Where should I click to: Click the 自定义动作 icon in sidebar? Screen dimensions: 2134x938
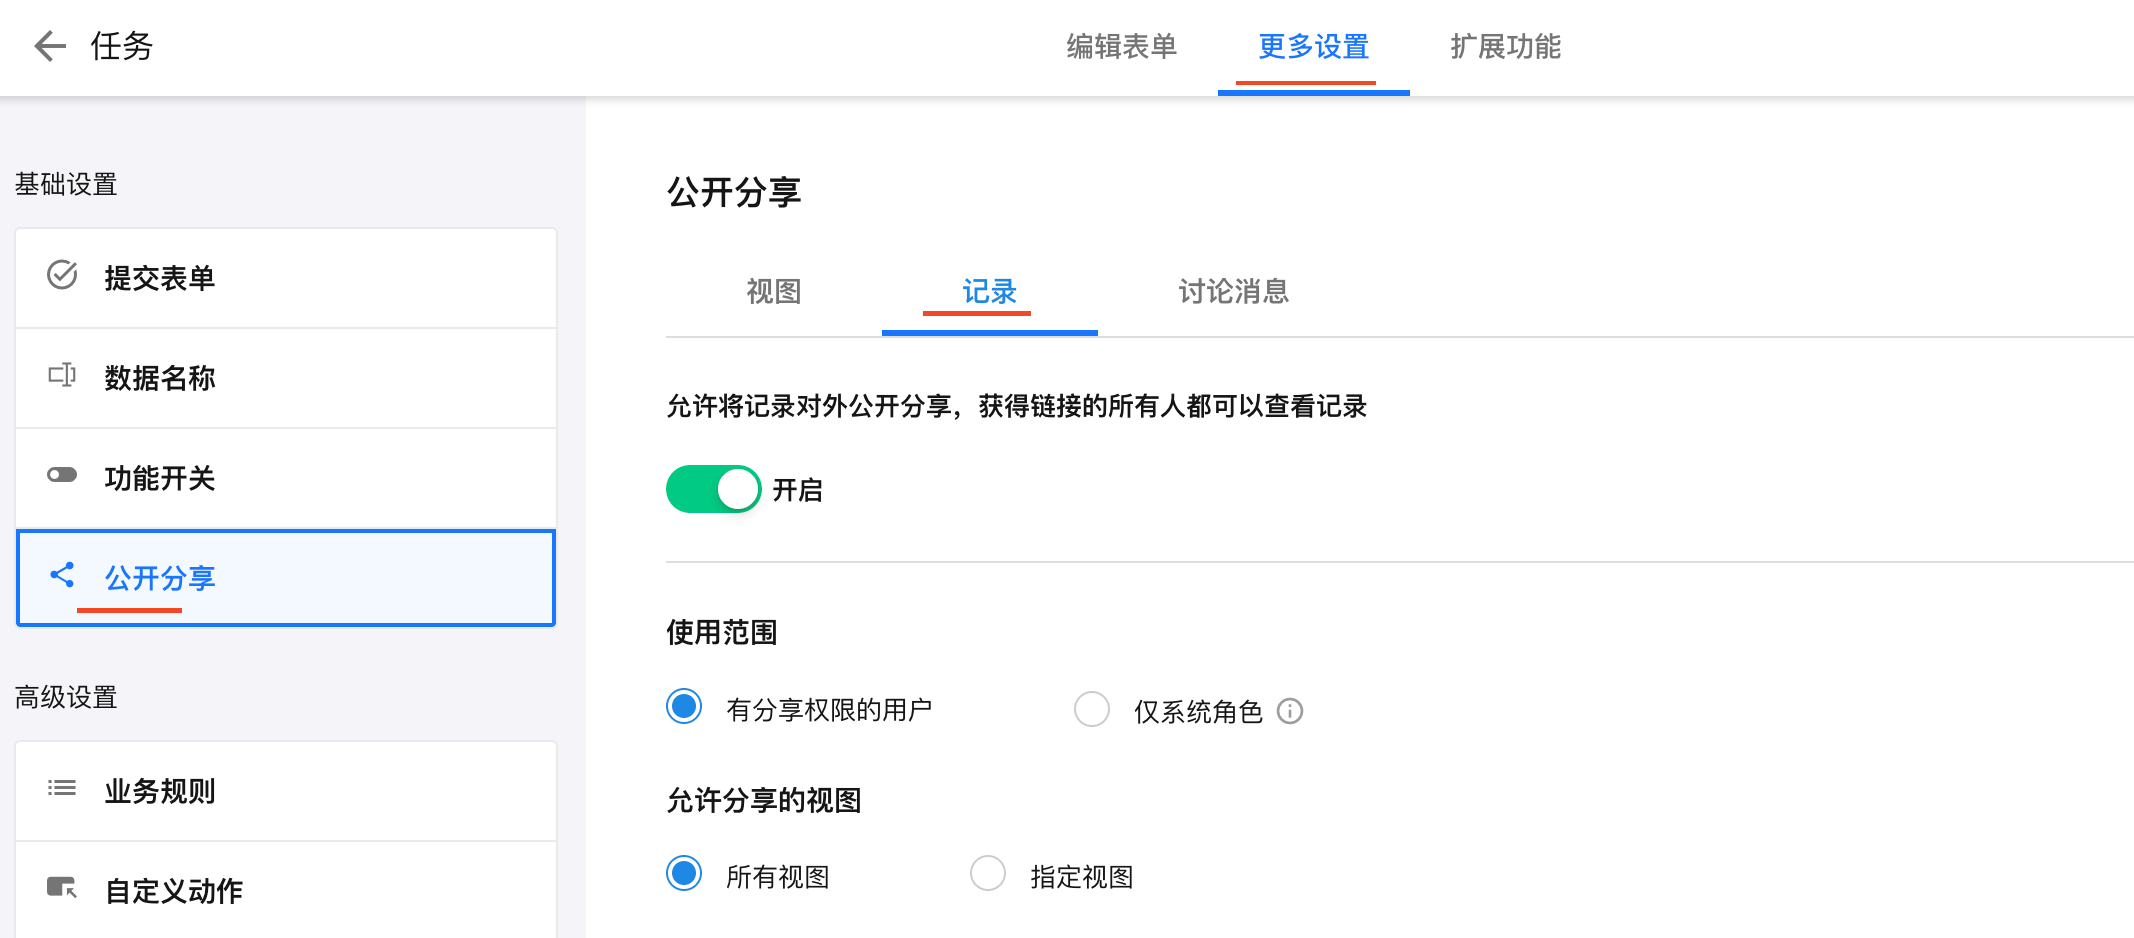[62, 888]
